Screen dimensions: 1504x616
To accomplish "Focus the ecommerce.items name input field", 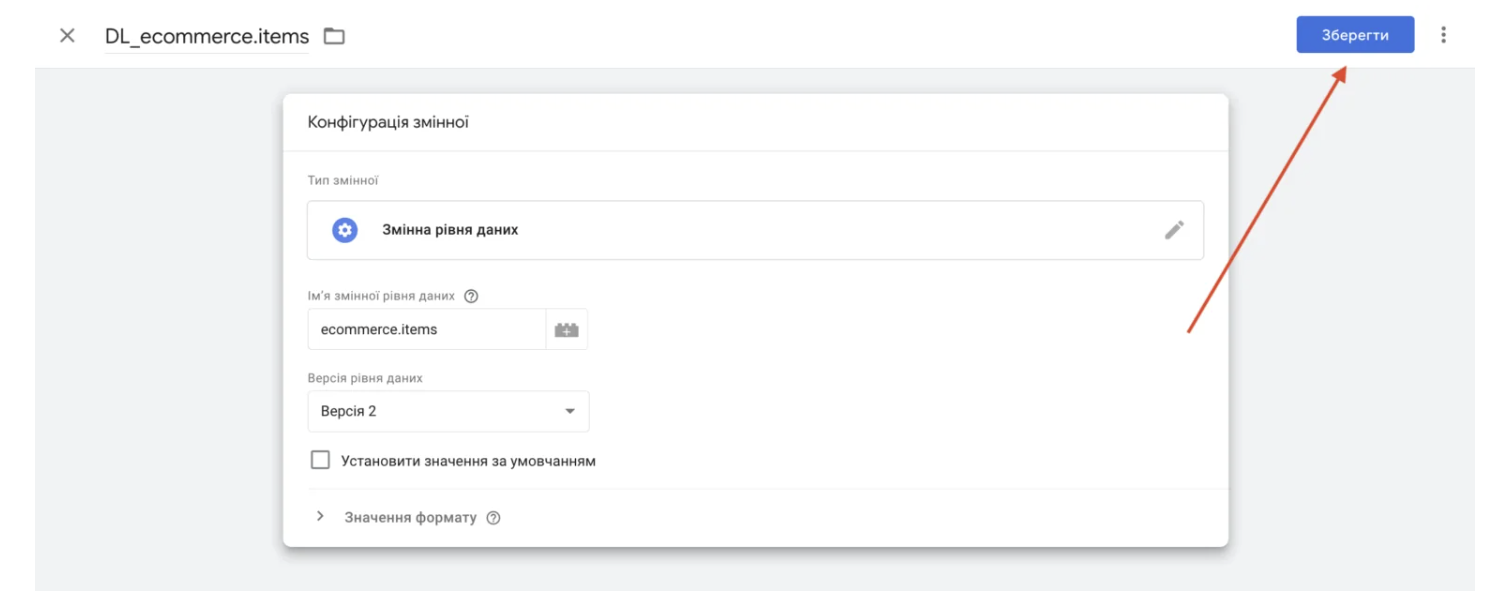I will [426, 329].
